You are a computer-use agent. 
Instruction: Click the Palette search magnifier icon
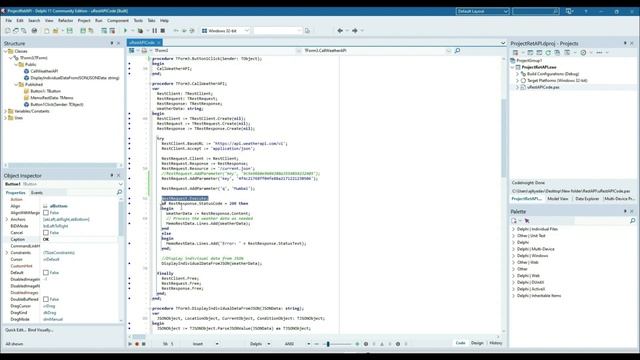tap(632, 220)
